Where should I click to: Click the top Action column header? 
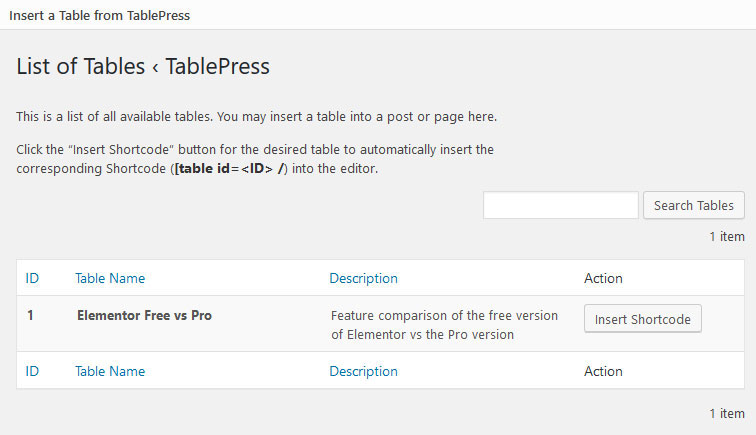pyautogui.click(x=603, y=278)
